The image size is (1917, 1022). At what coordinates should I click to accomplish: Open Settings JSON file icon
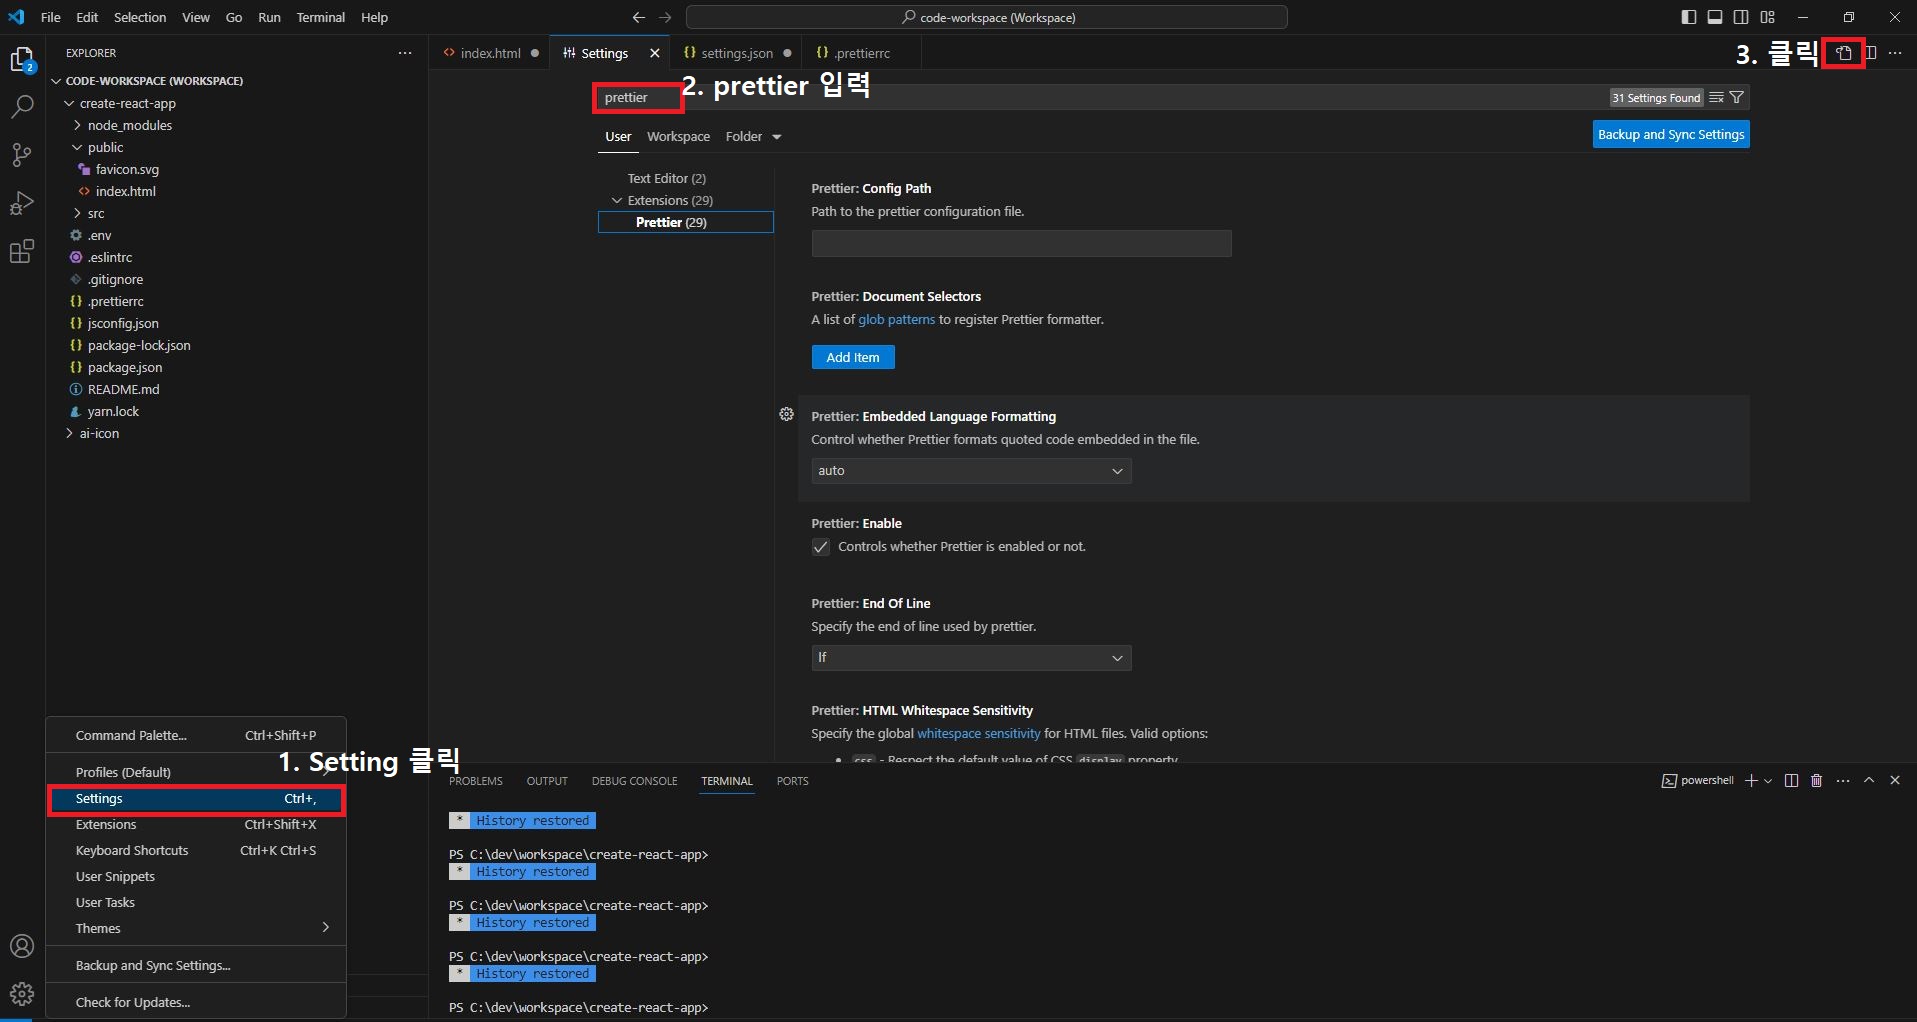(1844, 53)
